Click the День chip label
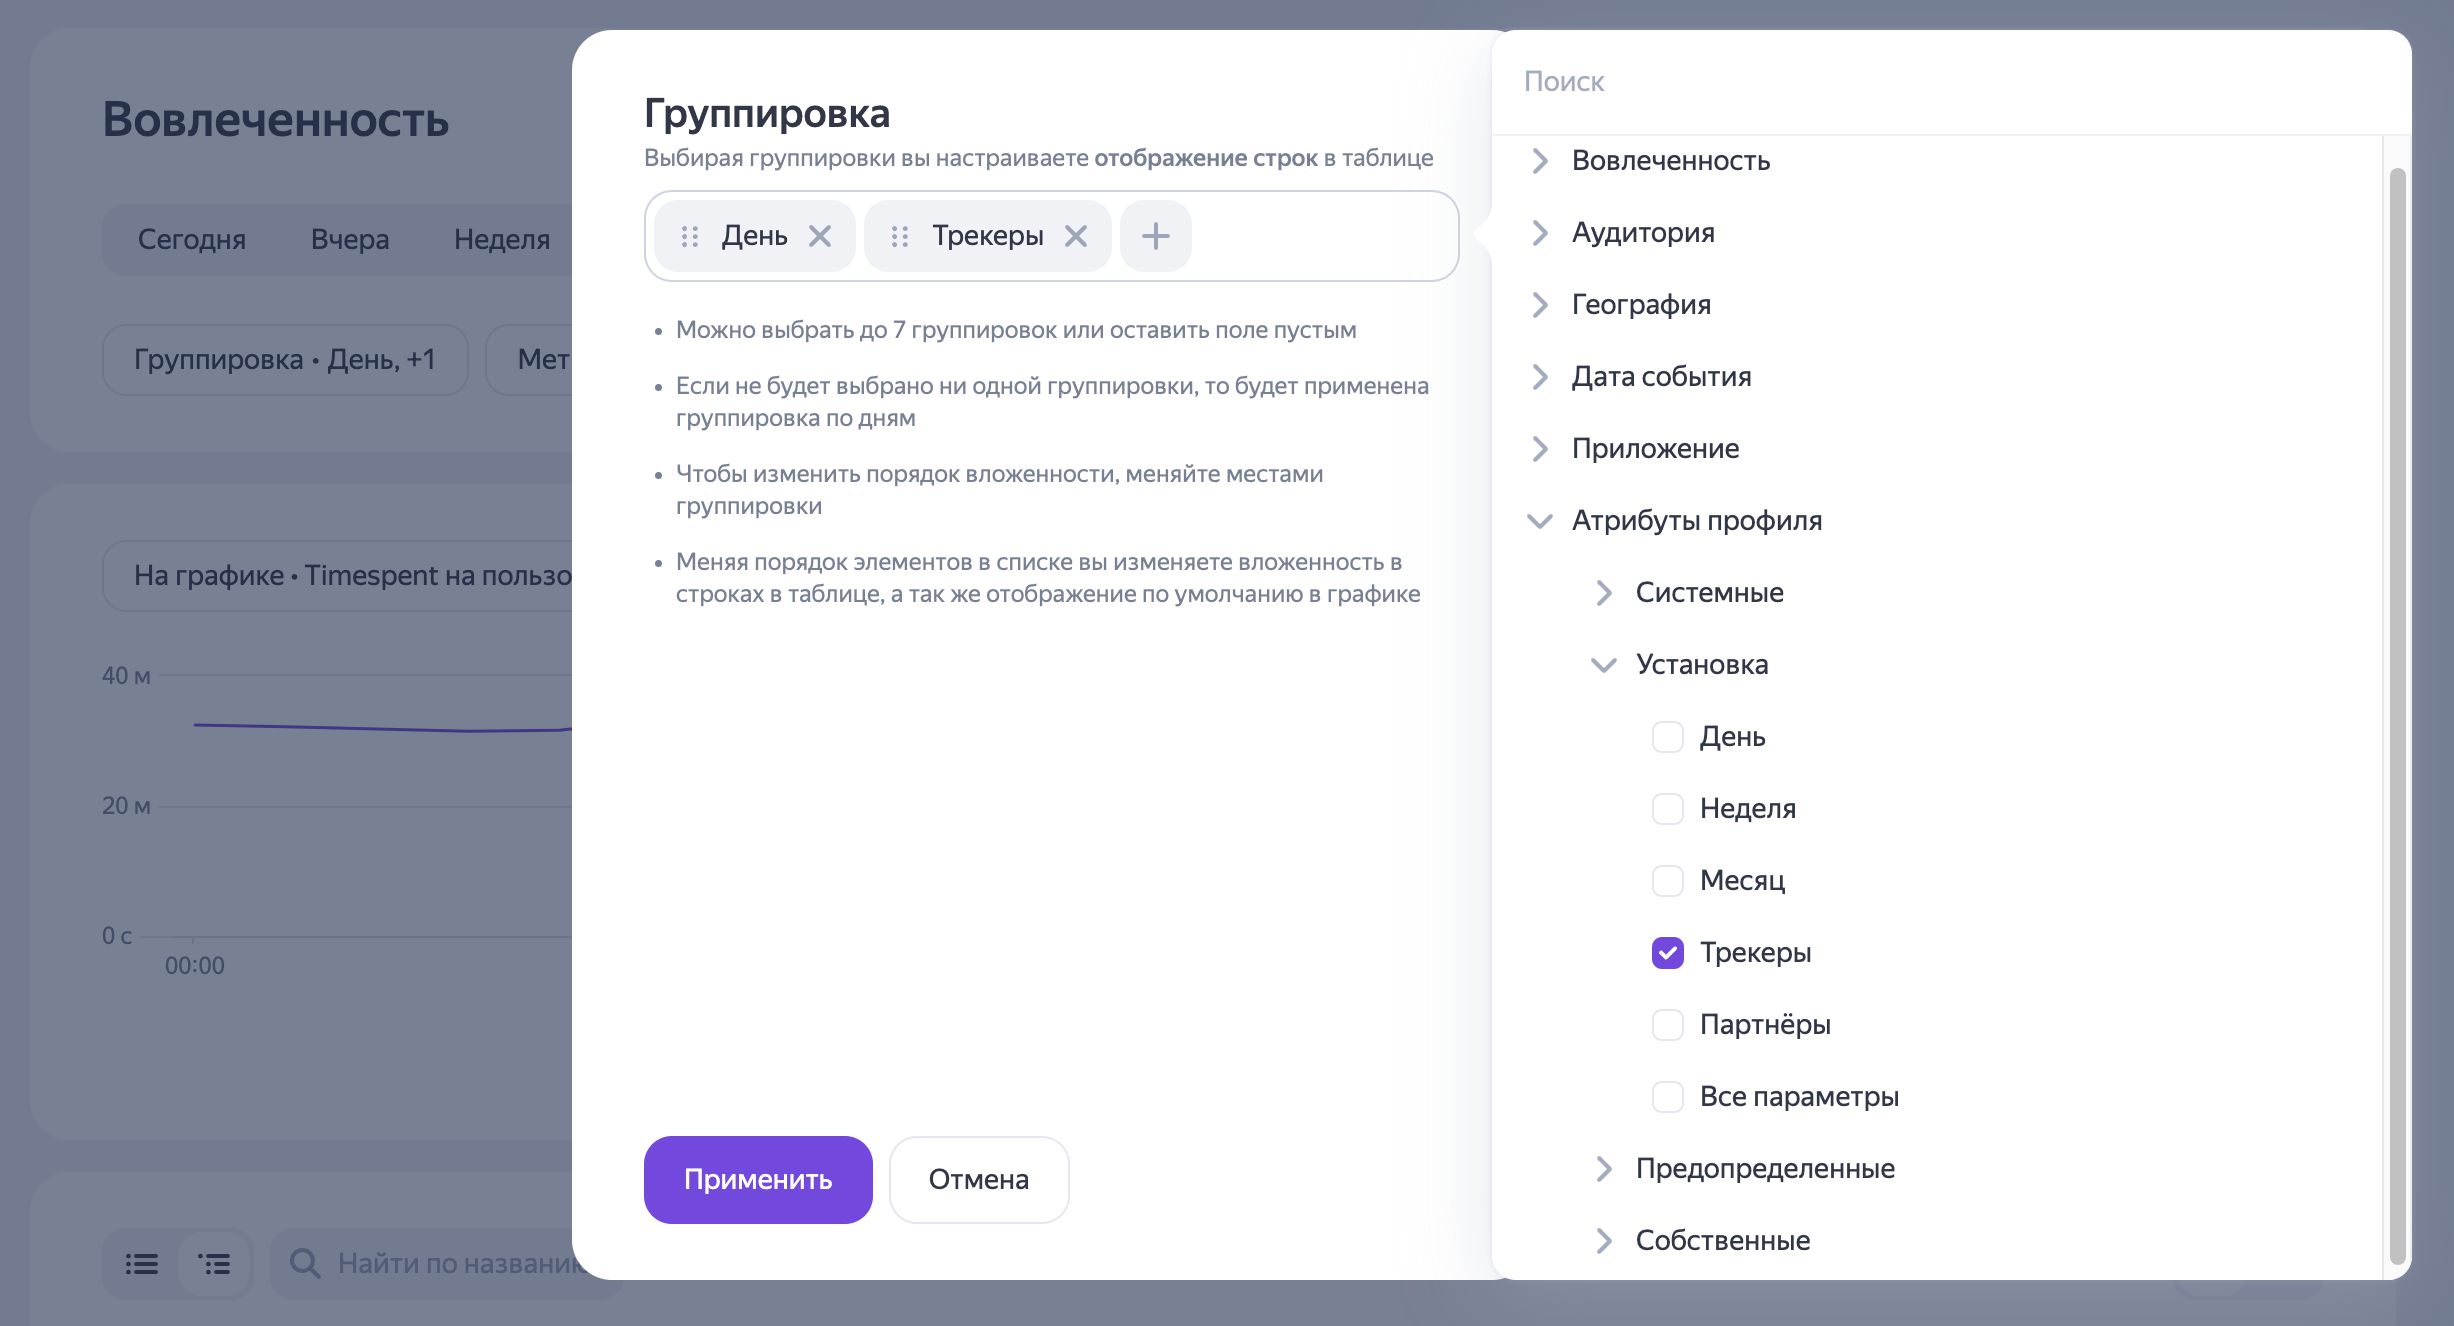Viewport: 2454px width, 1326px height. (755, 236)
